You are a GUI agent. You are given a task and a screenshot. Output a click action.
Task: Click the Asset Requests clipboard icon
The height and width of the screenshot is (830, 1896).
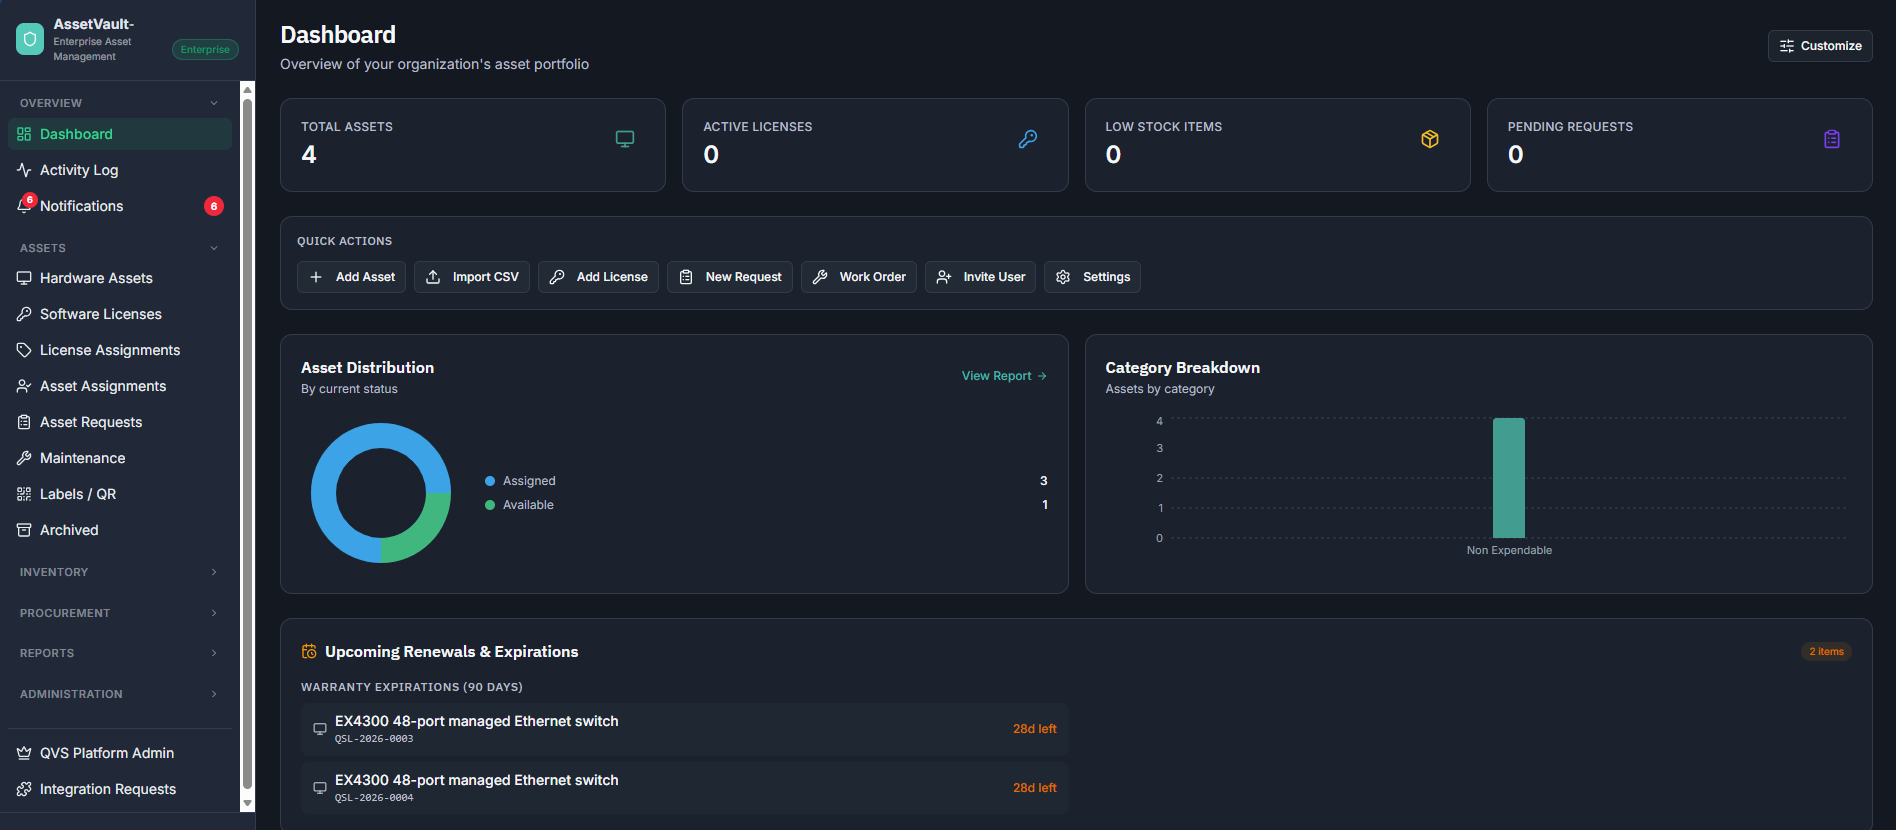pyautogui.click(x=24, y=422)
